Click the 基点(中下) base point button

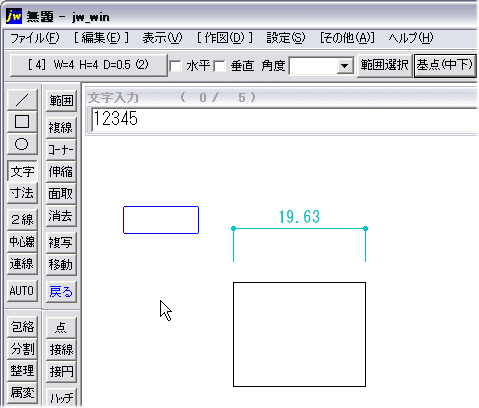click(x=445, y=65)
